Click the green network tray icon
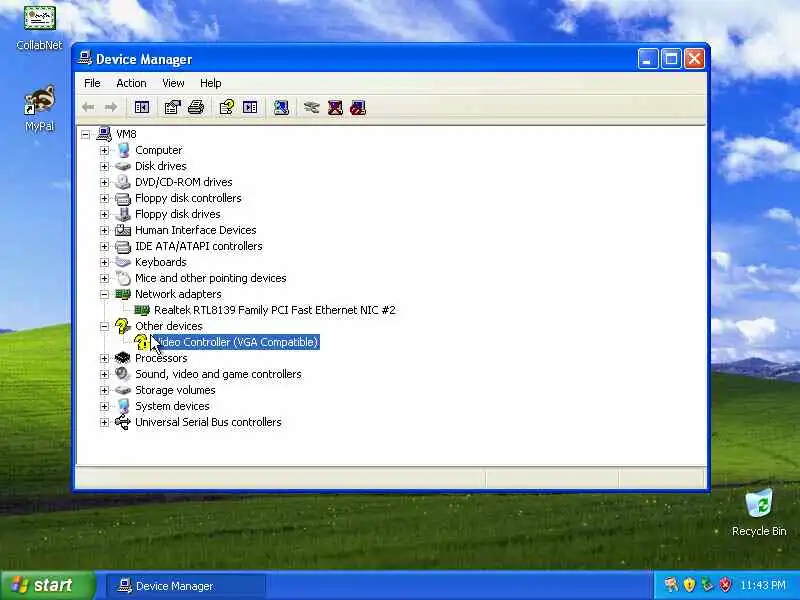The image size is (800, 600). coord(707,585)
